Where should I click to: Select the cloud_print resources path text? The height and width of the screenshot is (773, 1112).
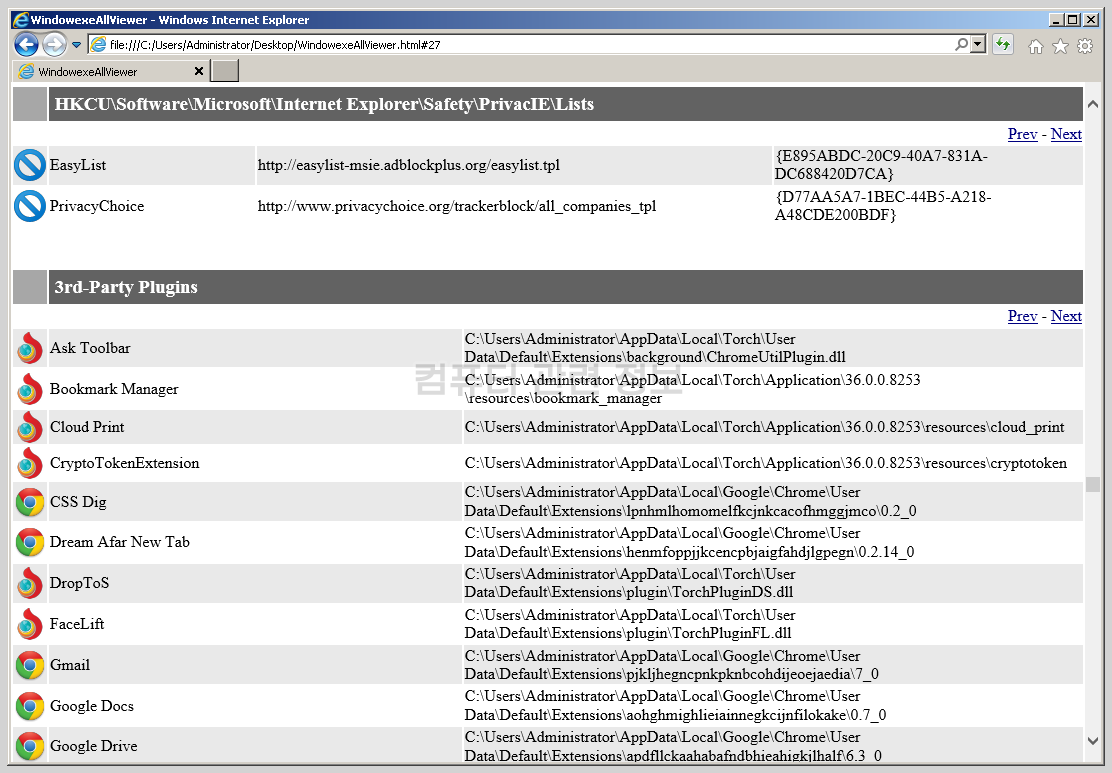(764, 427)
